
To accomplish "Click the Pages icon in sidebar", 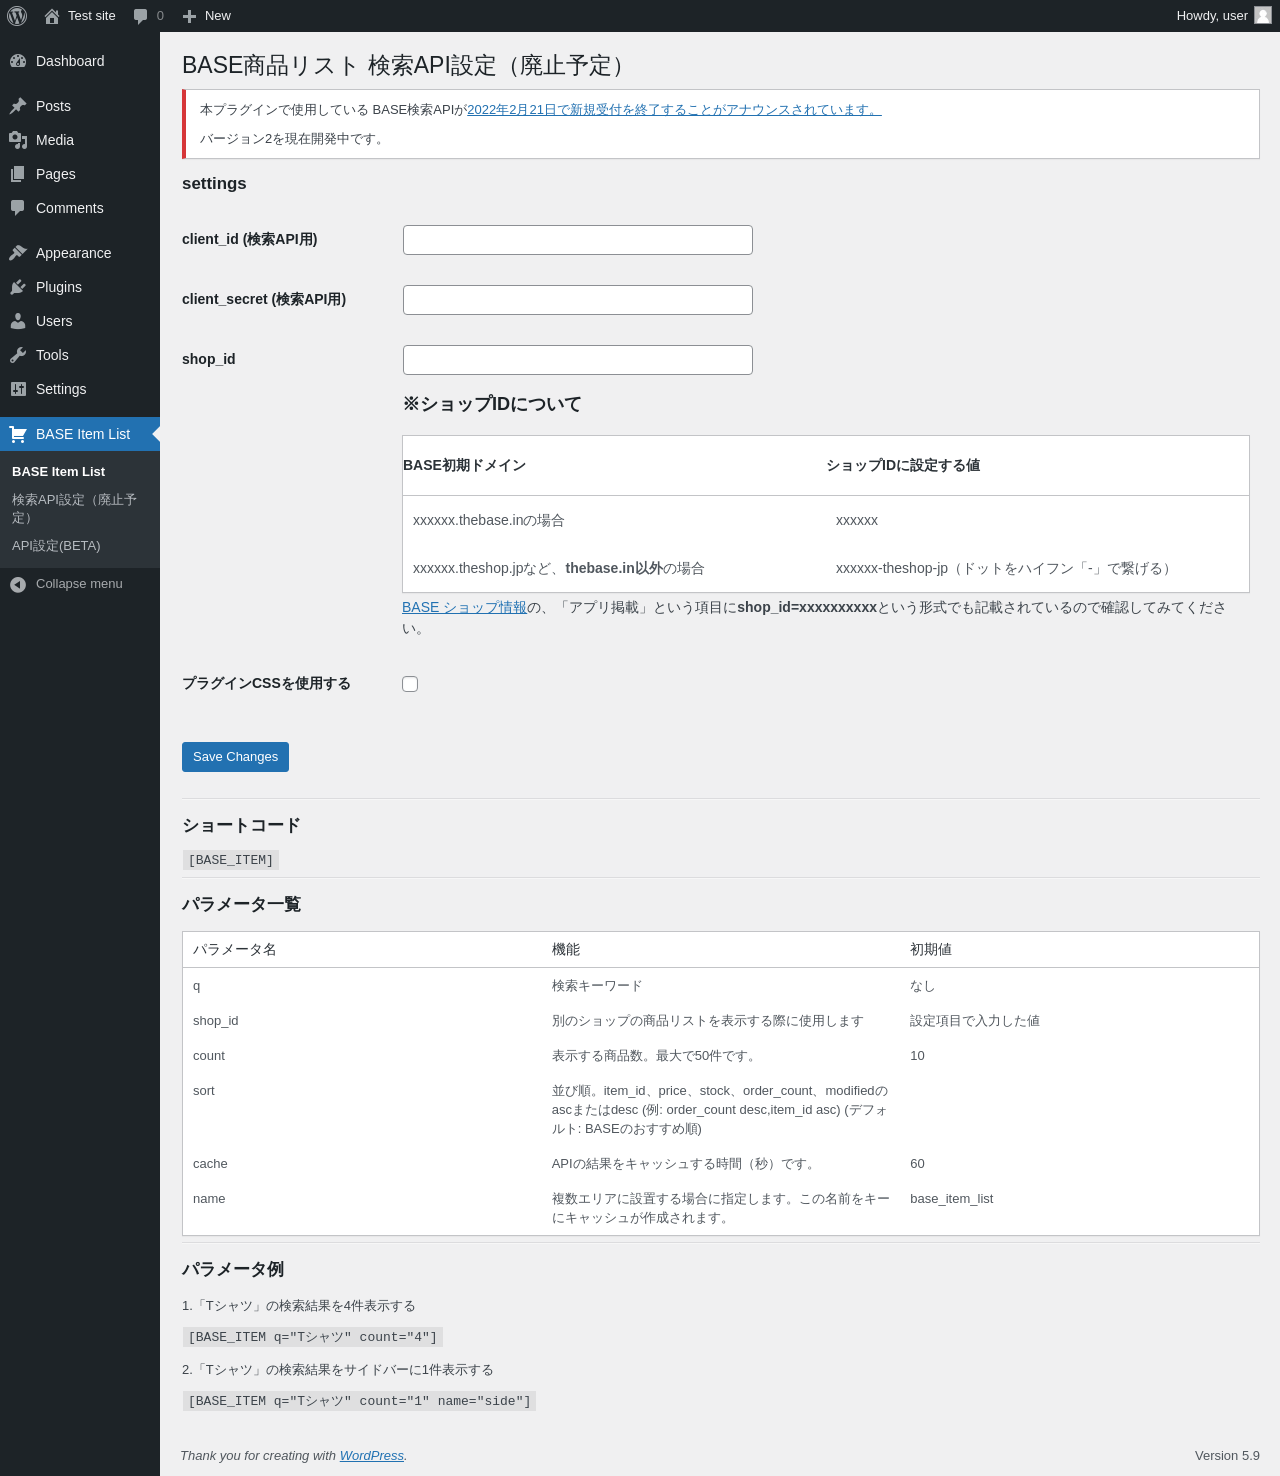I will coord(18,174).
